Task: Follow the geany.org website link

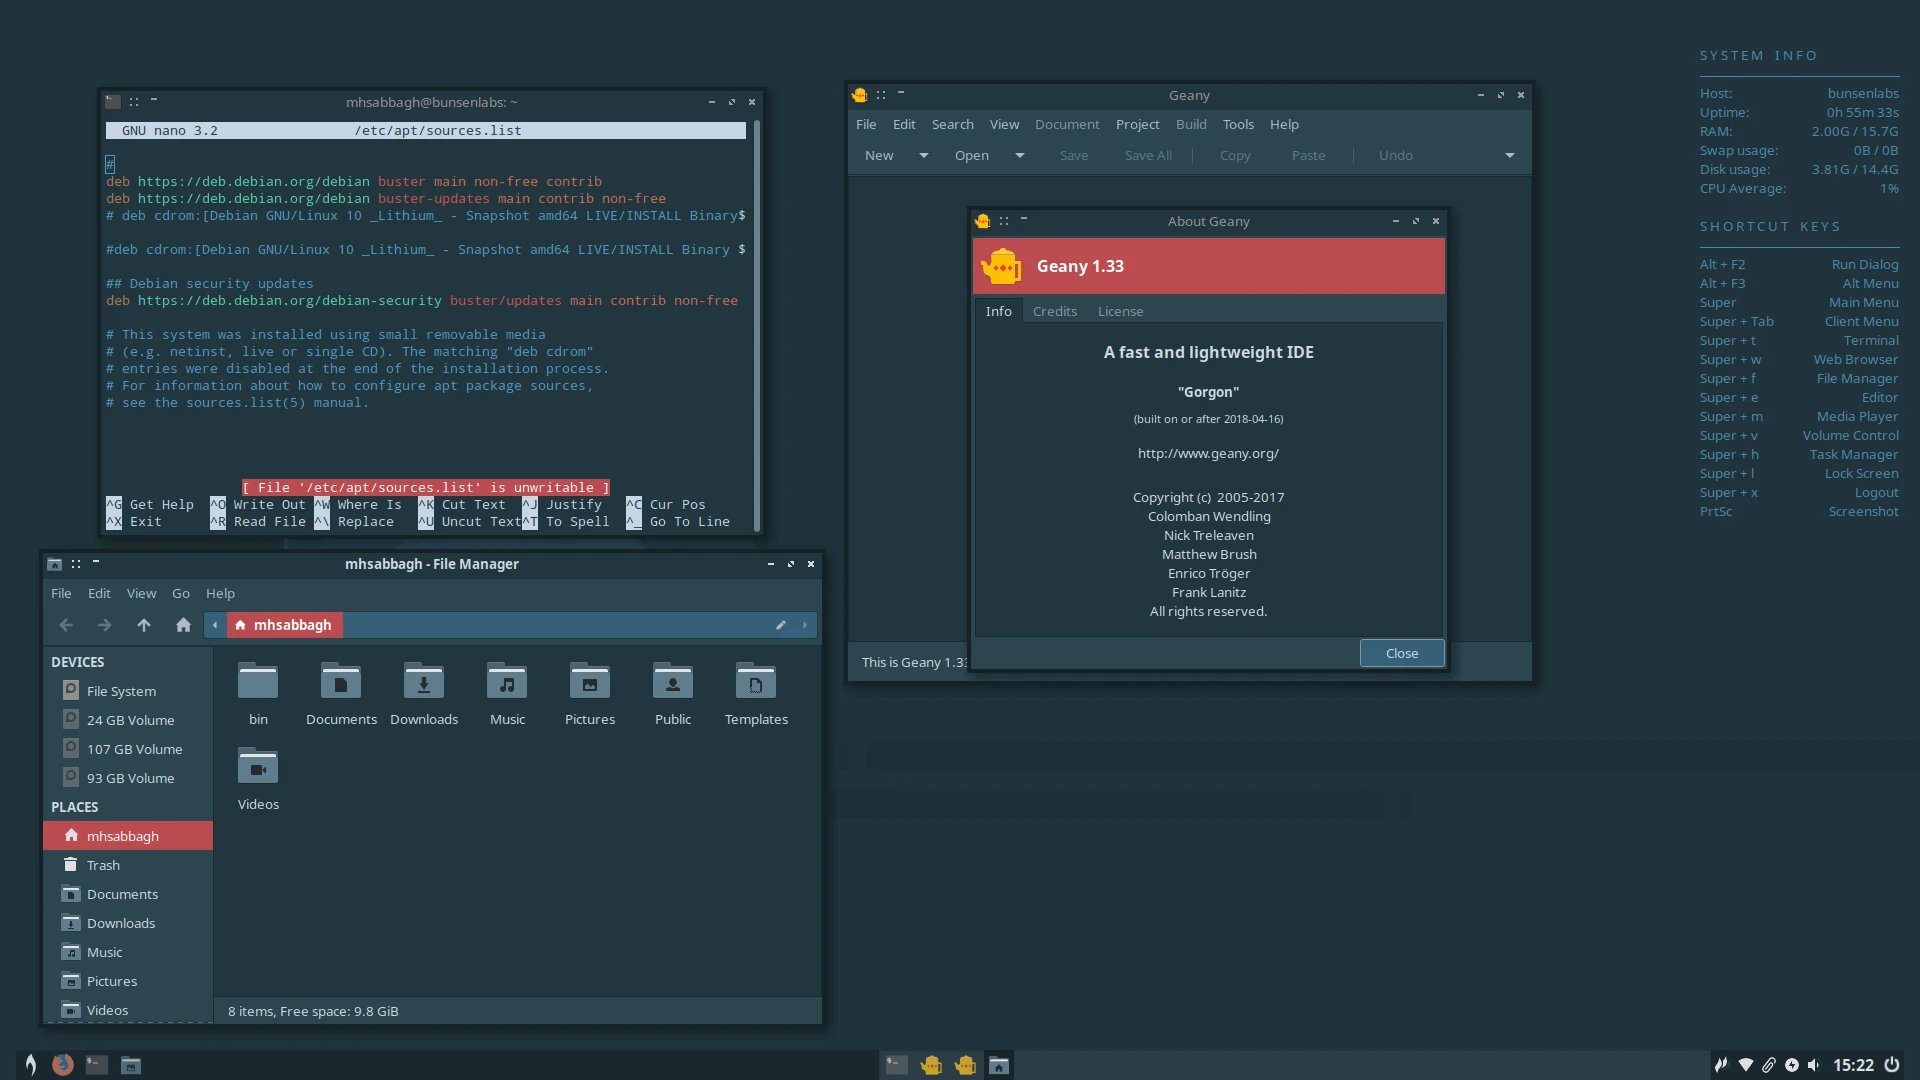Action: (x=1208, y=453)
